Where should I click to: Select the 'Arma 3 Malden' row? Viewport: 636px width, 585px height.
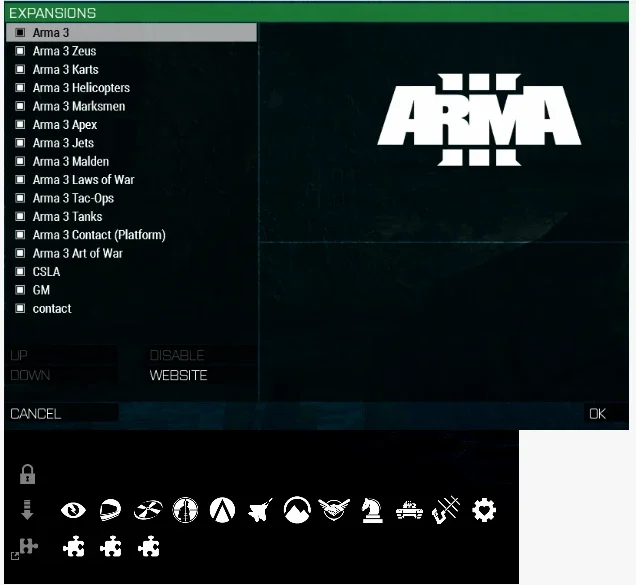[x=131, y=161]
